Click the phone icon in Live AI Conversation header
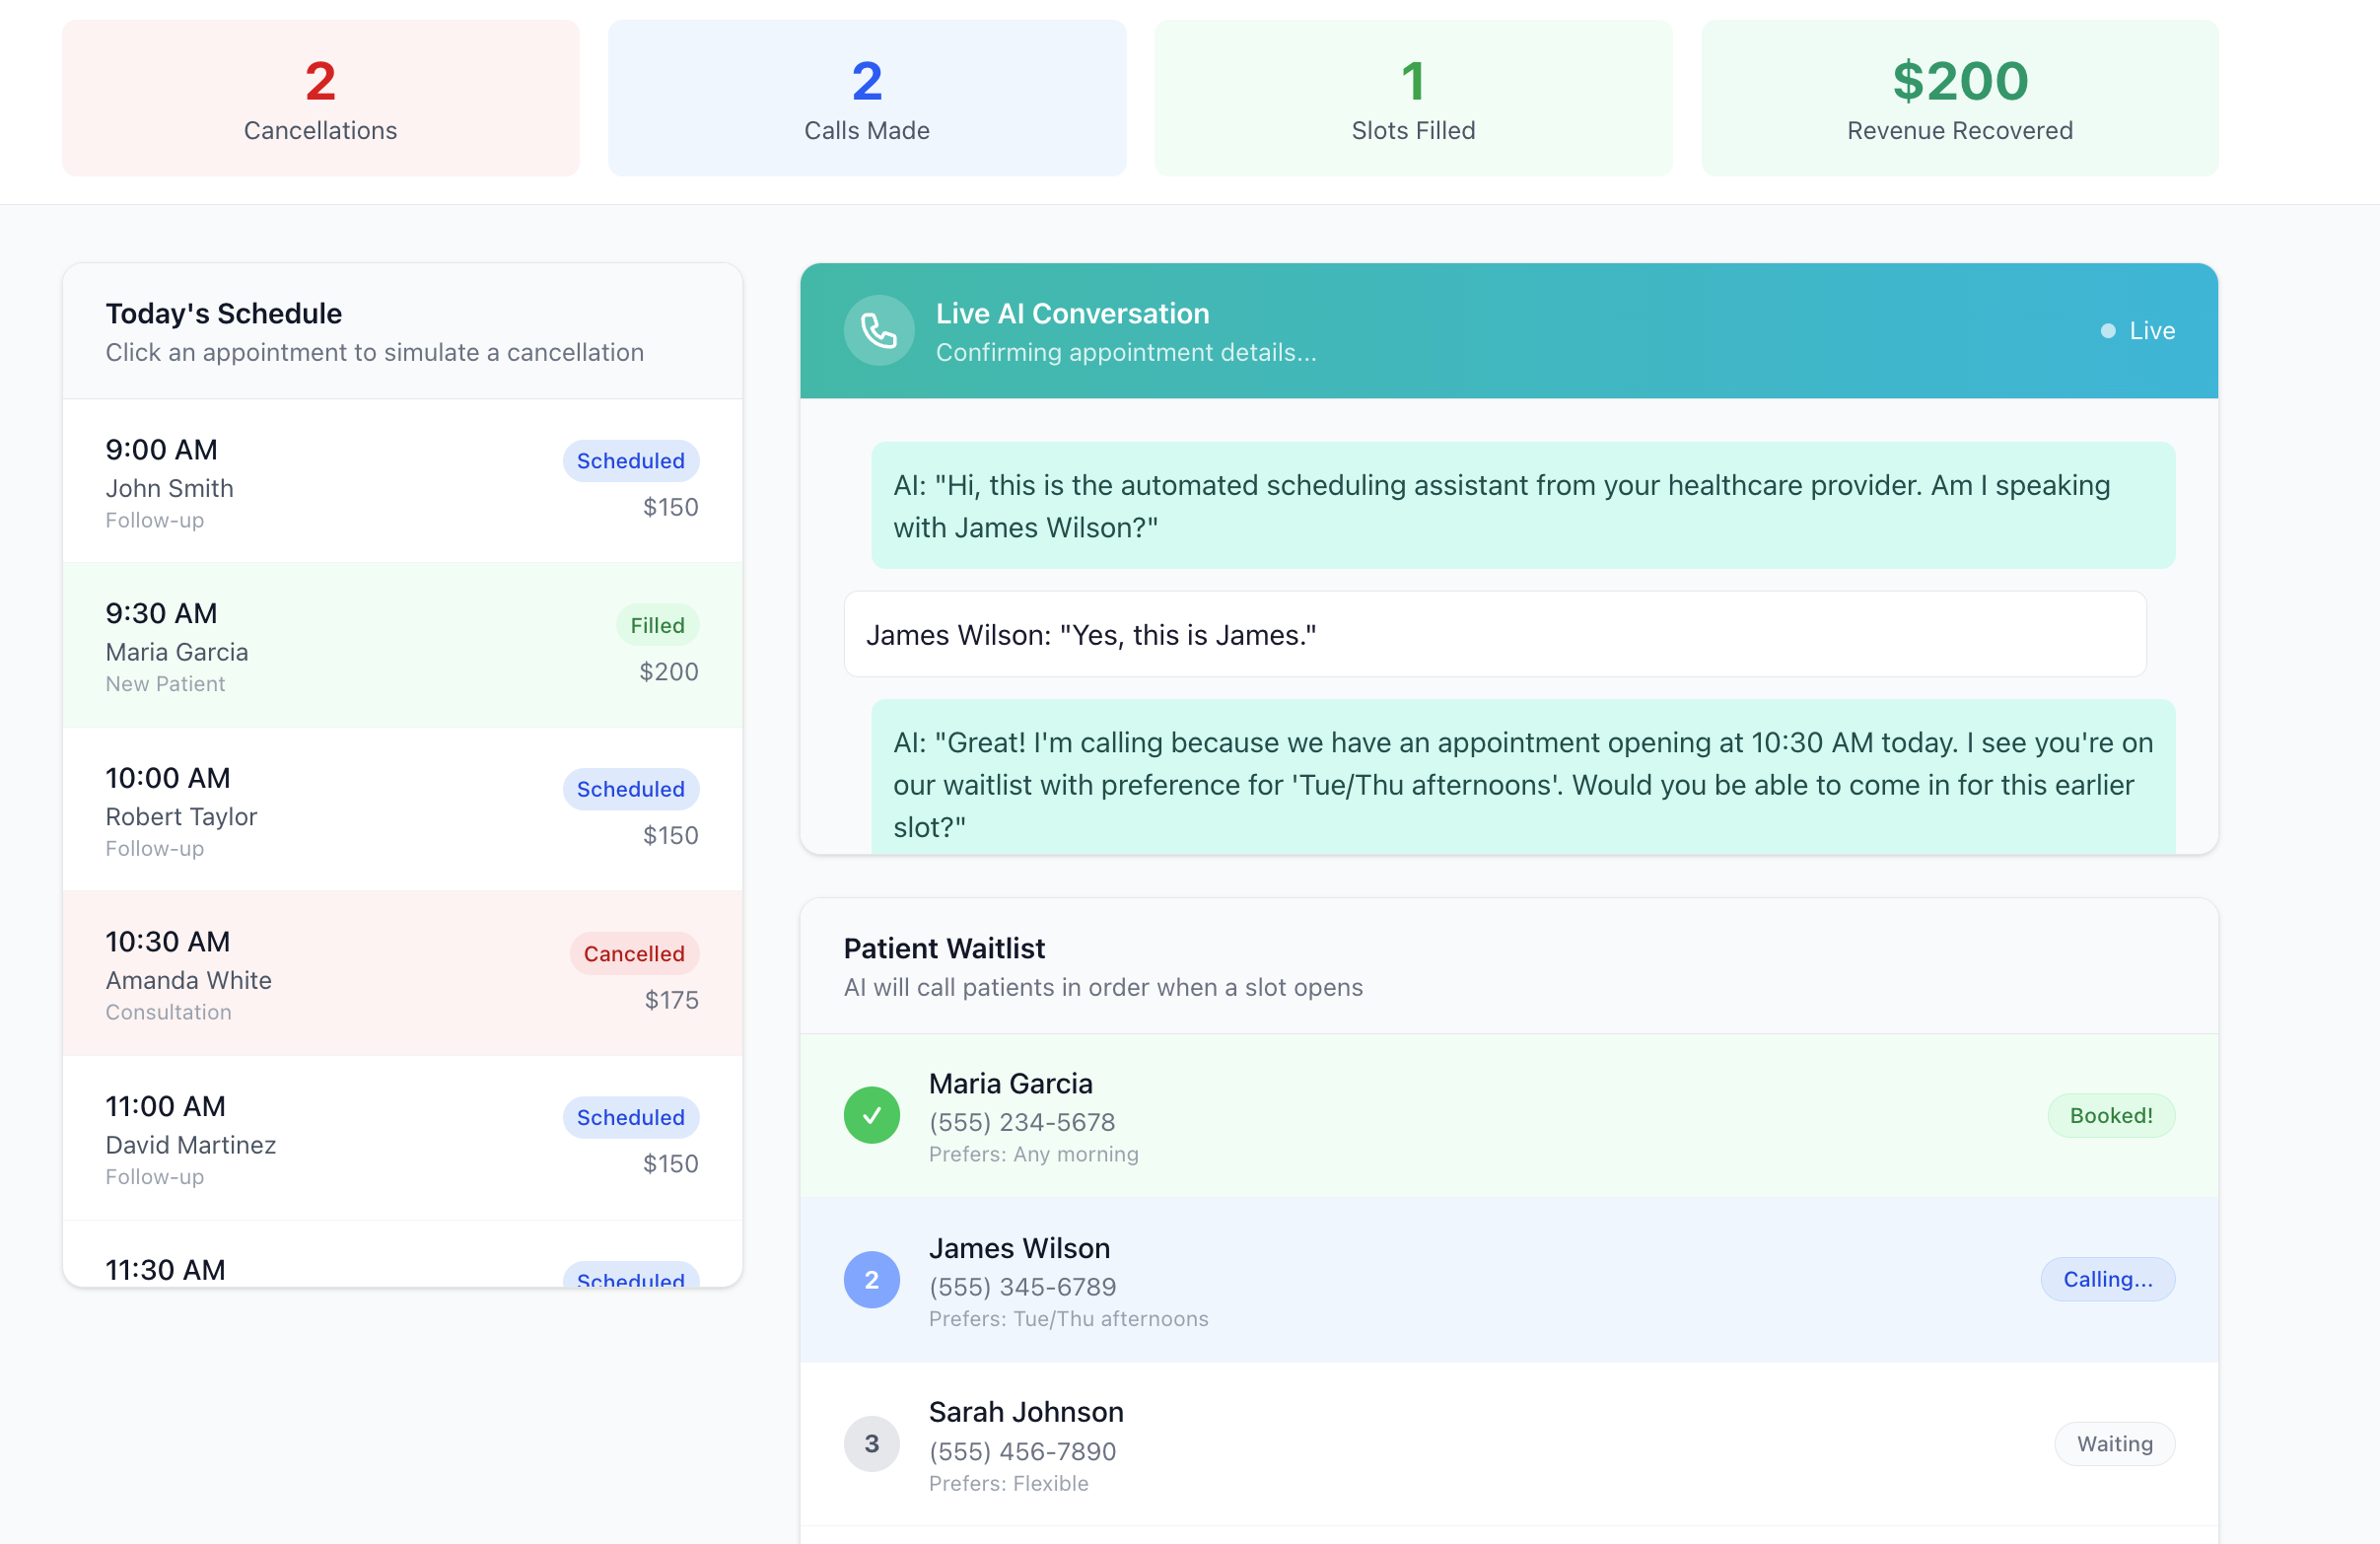This screenshot has height=1544, width=2380. [x=878, y=330]
